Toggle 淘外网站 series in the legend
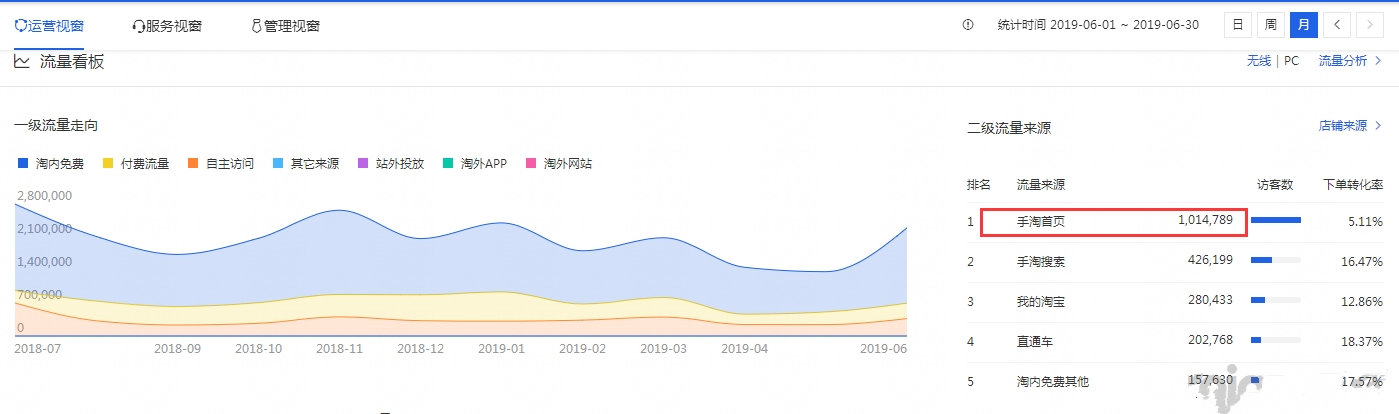 coord(560,163)
